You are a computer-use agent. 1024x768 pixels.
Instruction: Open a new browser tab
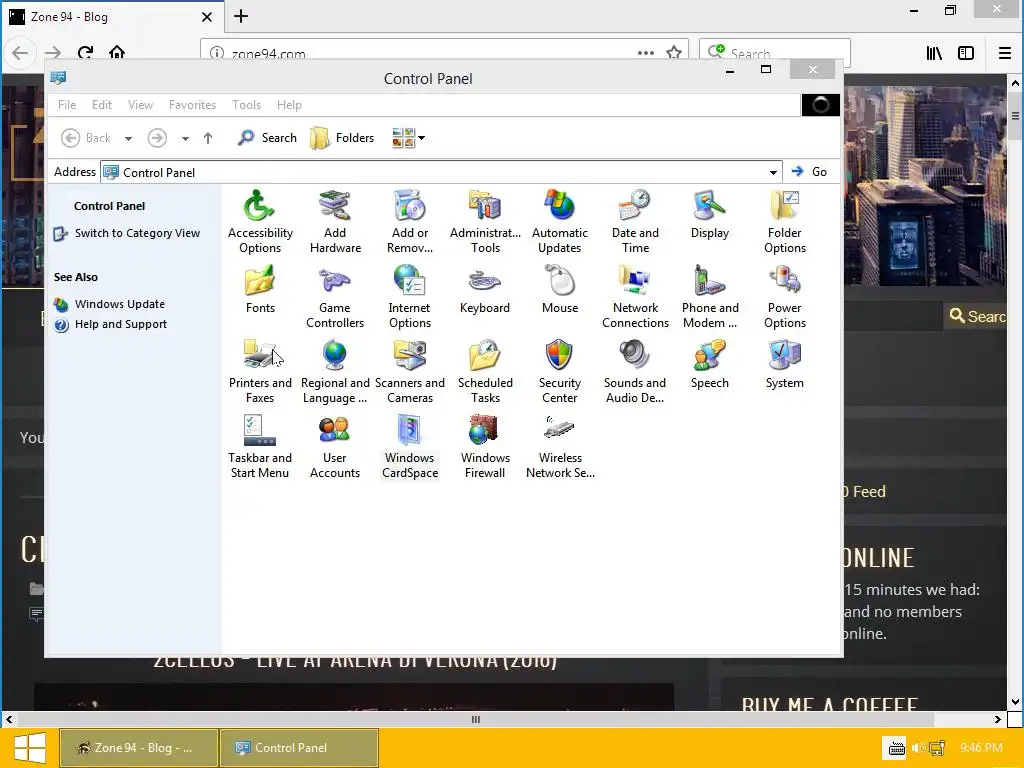click(241, 16)
